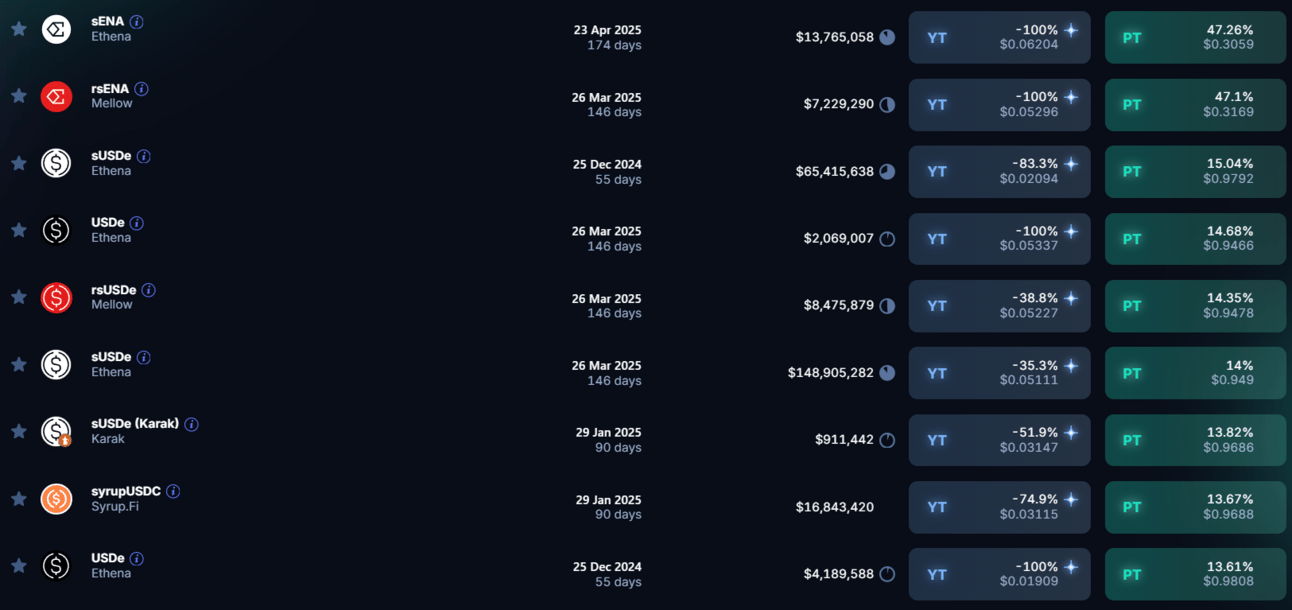Click the $148,905,282 liquidity value
This screenshot has width=1292, height=610.
click(830, 373)
